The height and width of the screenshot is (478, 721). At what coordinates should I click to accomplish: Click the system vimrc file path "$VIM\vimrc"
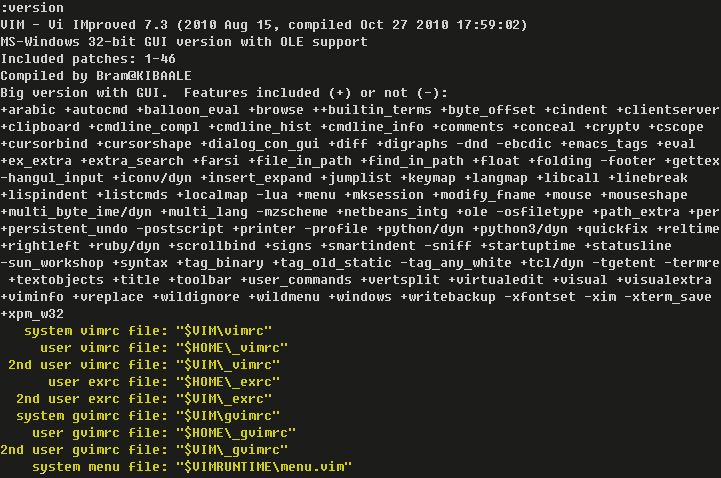[224, 331]
